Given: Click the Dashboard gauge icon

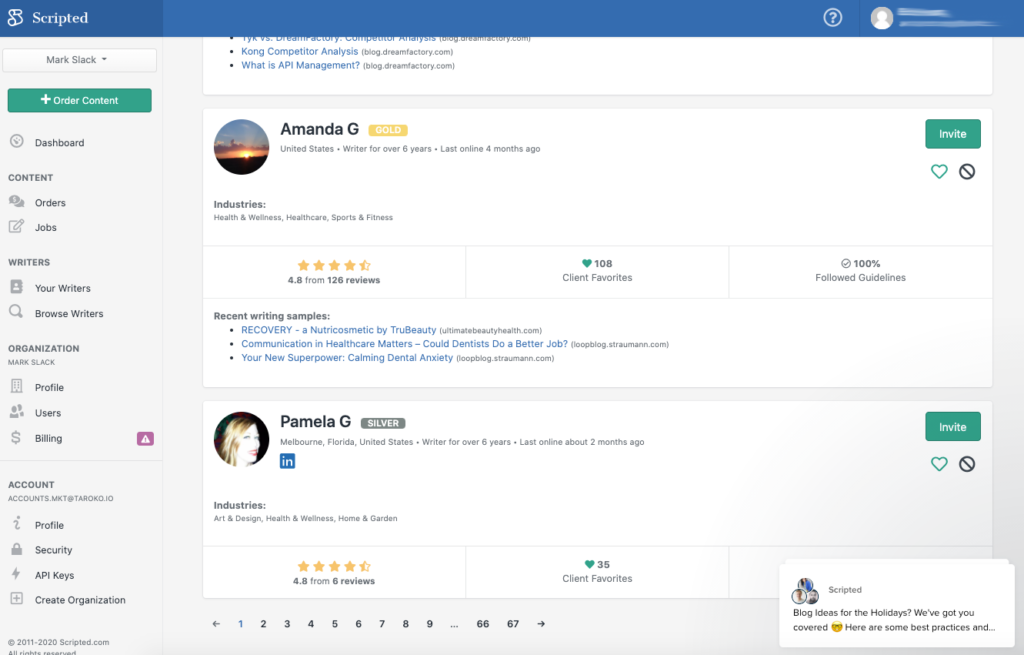Looking at the screenshot, I should (x=17, y=141).
